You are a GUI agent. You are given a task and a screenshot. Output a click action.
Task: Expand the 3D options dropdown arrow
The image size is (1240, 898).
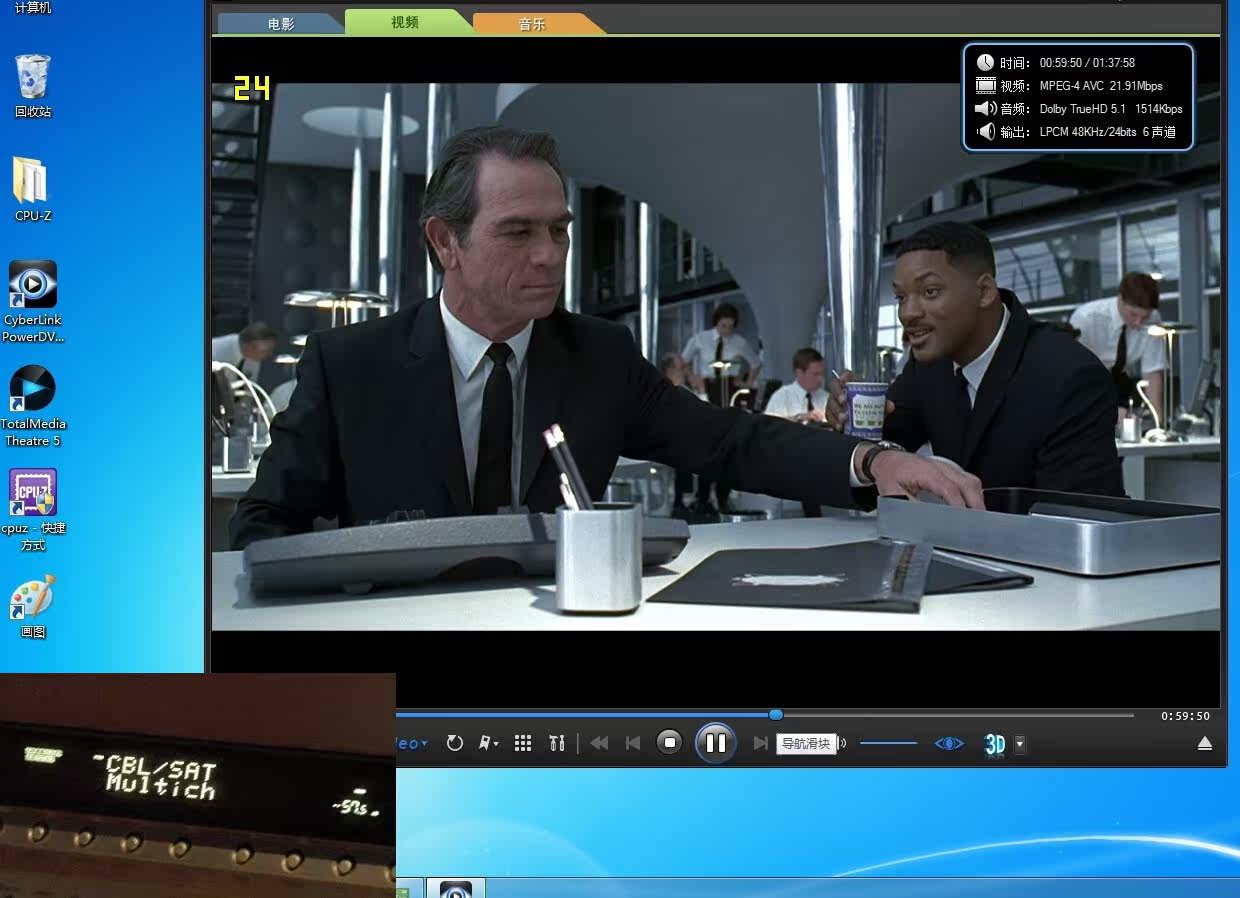(1019, 743)
